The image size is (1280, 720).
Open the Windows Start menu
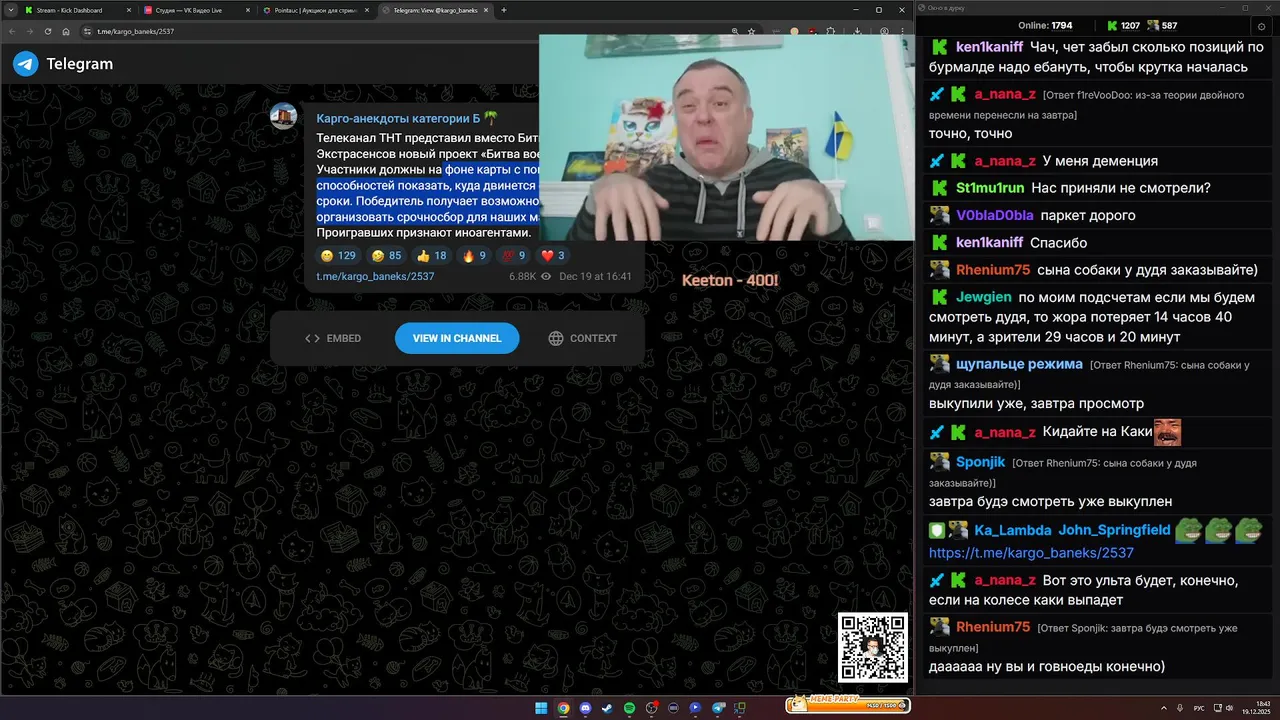(x=541, y=708)
